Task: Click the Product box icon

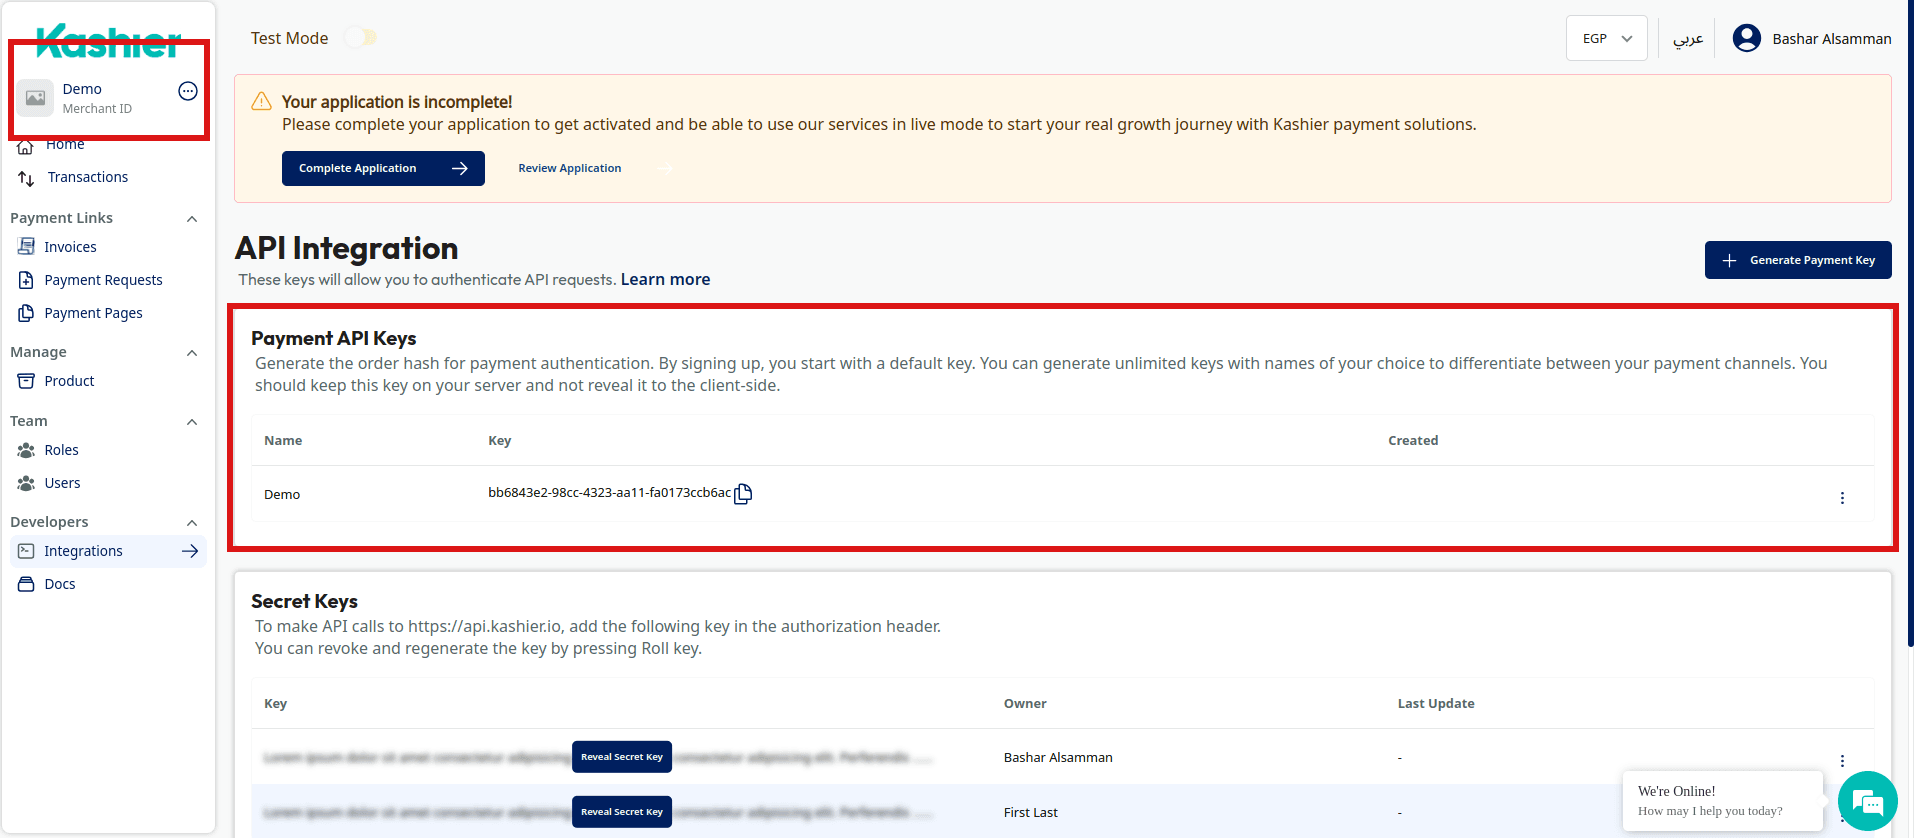Action: (26, 381)
